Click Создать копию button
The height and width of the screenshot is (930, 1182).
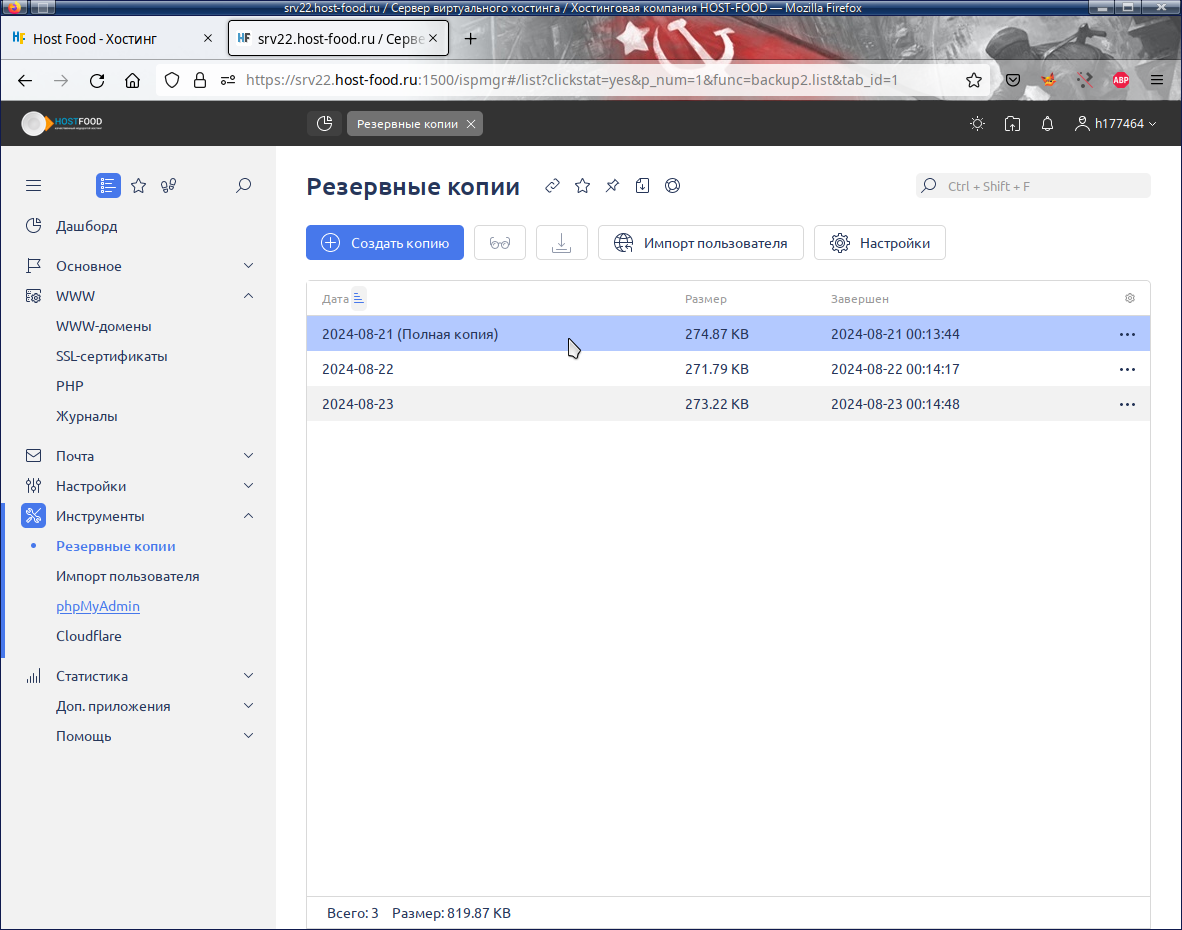(x=385, y=243)
